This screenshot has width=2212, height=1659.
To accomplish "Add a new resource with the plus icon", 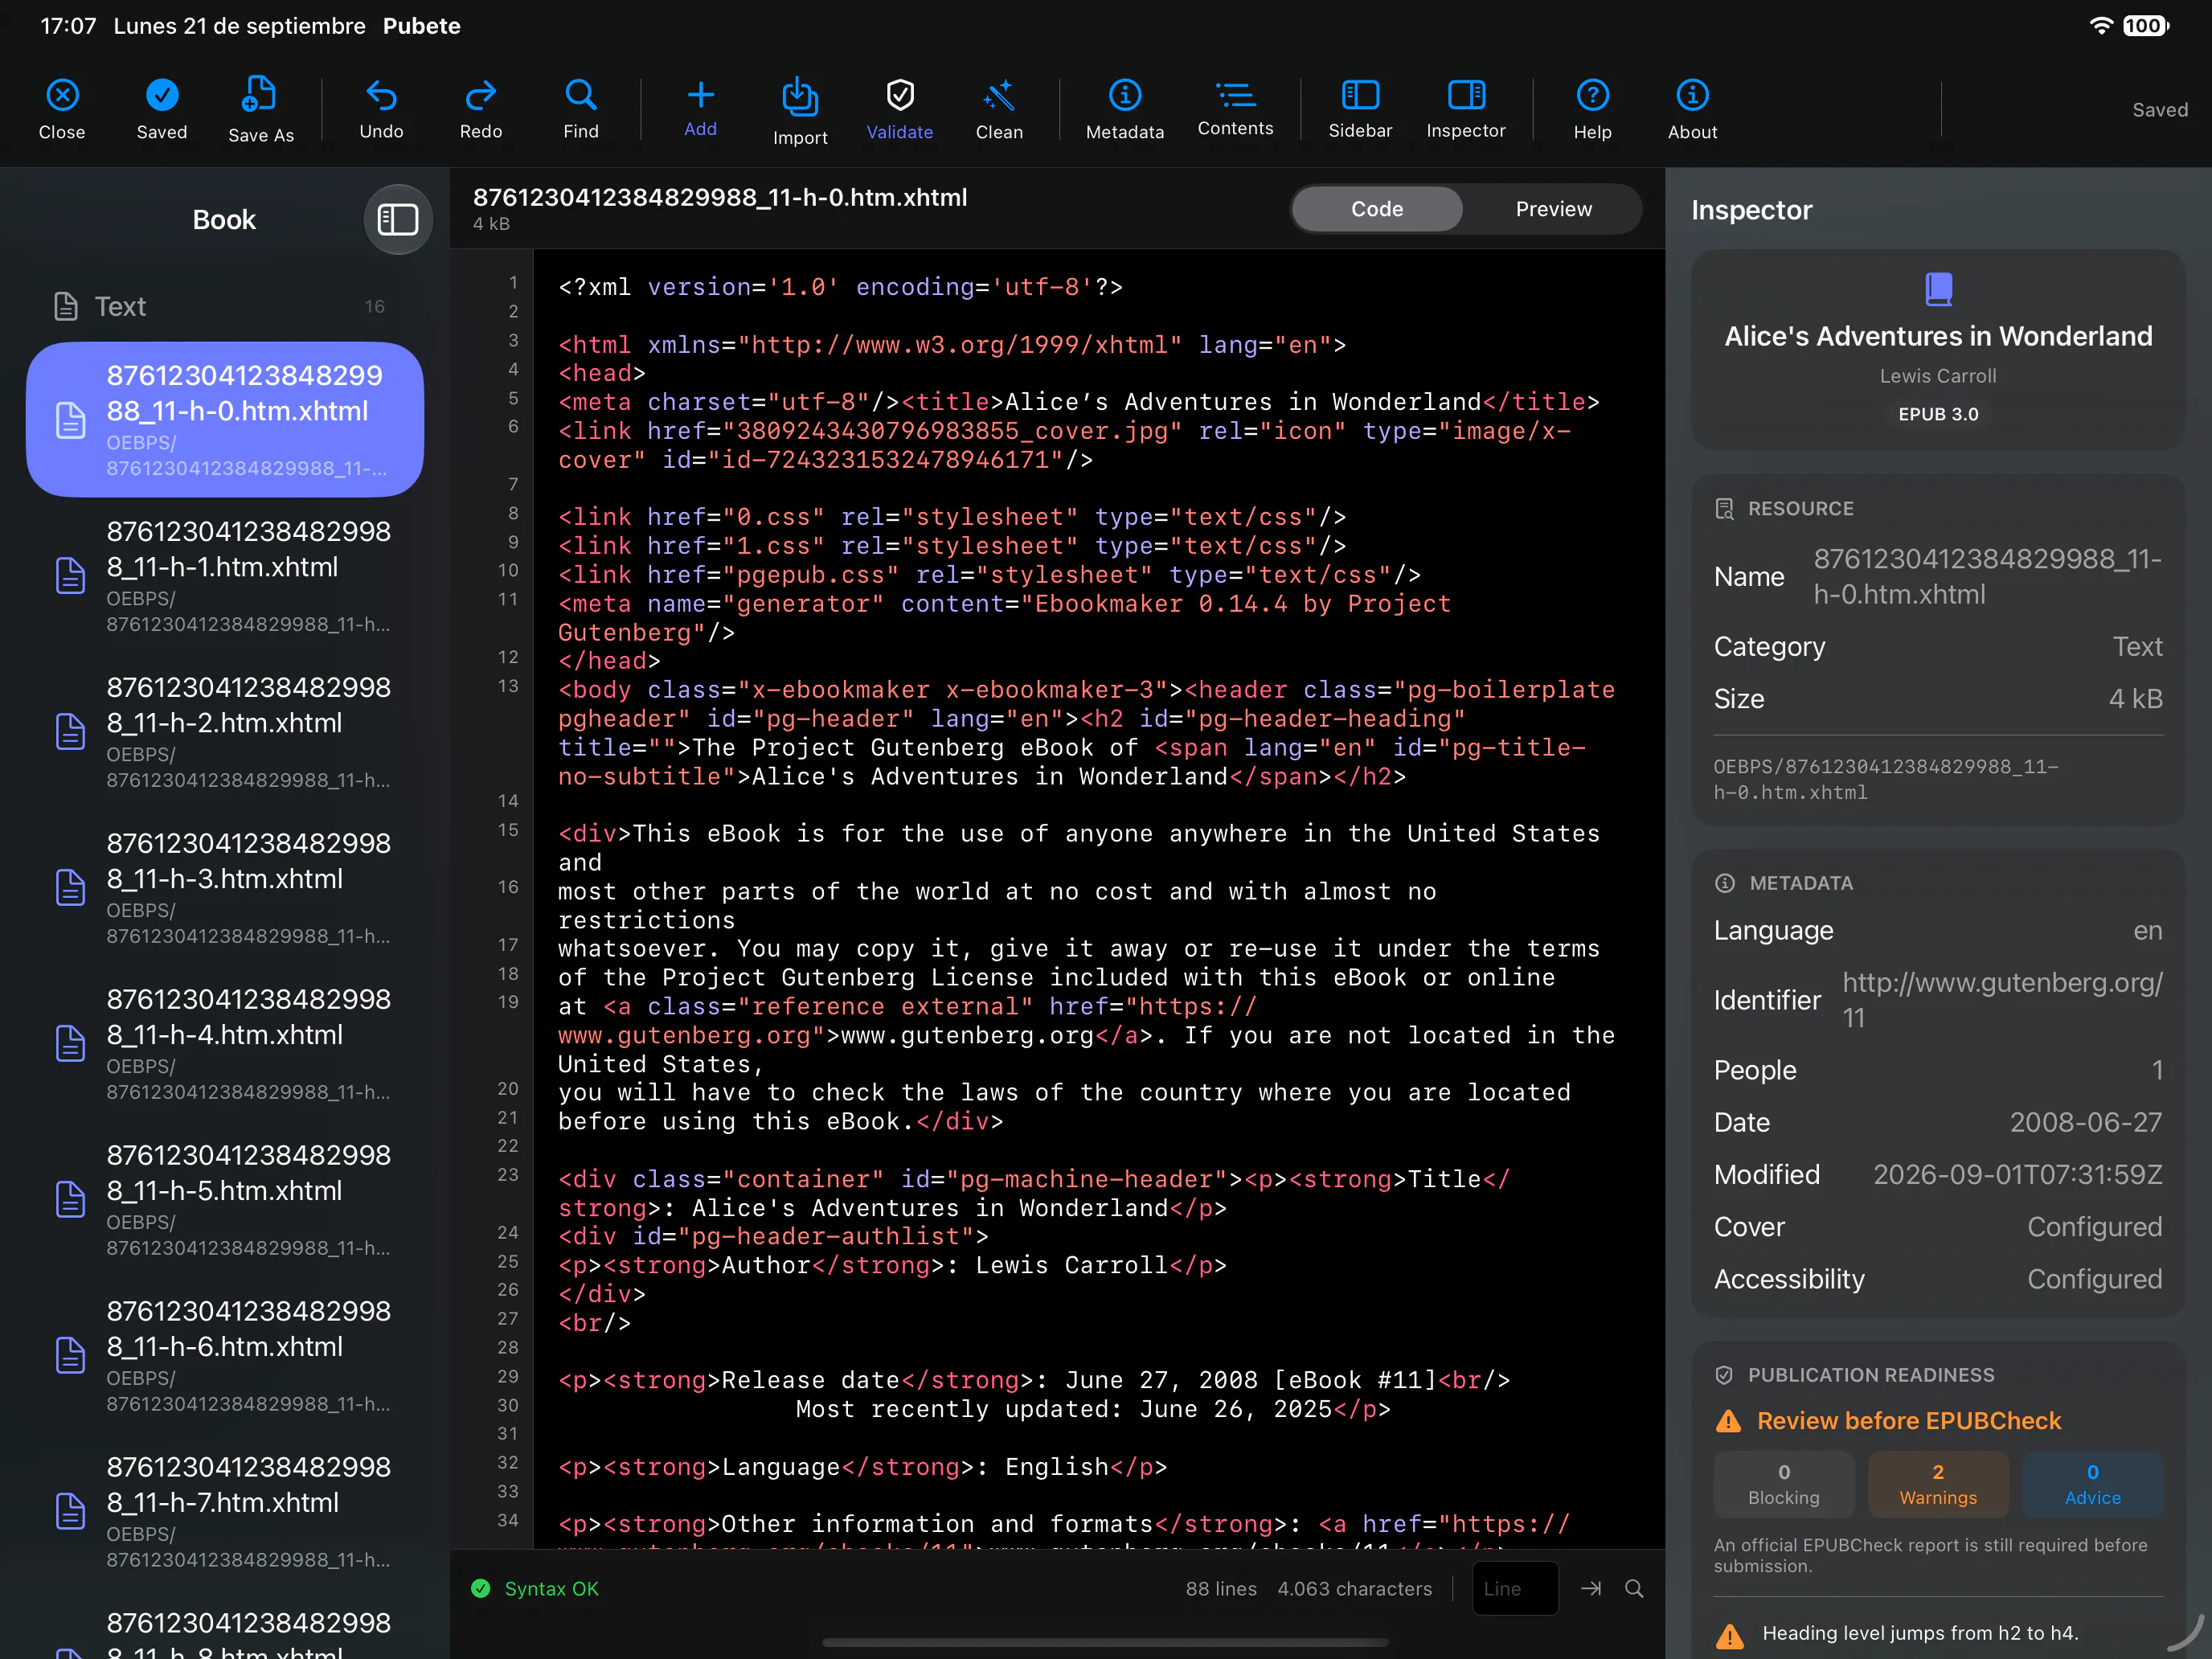I will [700, 108].
